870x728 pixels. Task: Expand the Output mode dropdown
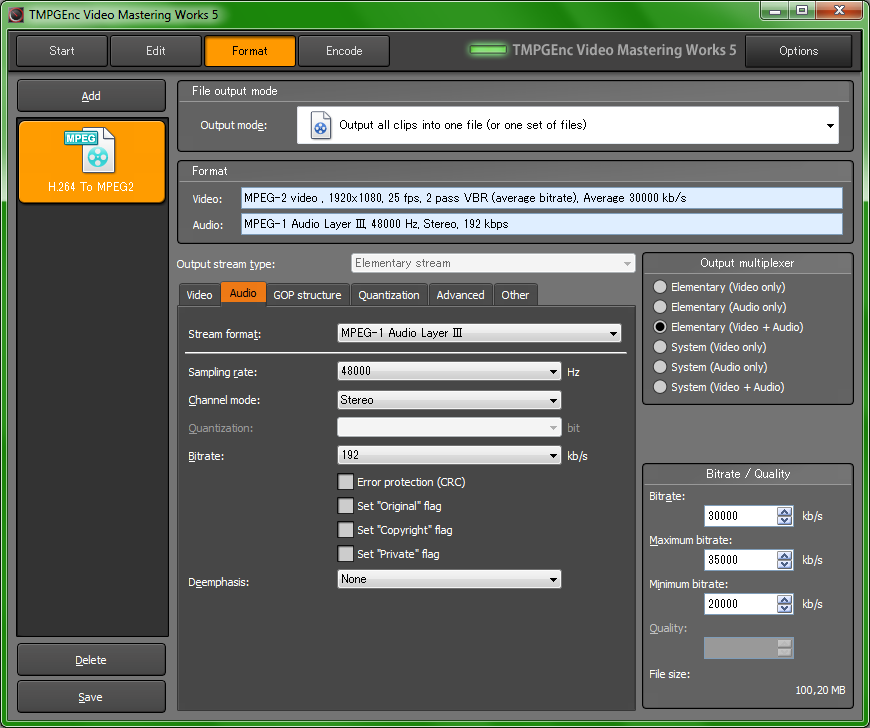(568, 125)
